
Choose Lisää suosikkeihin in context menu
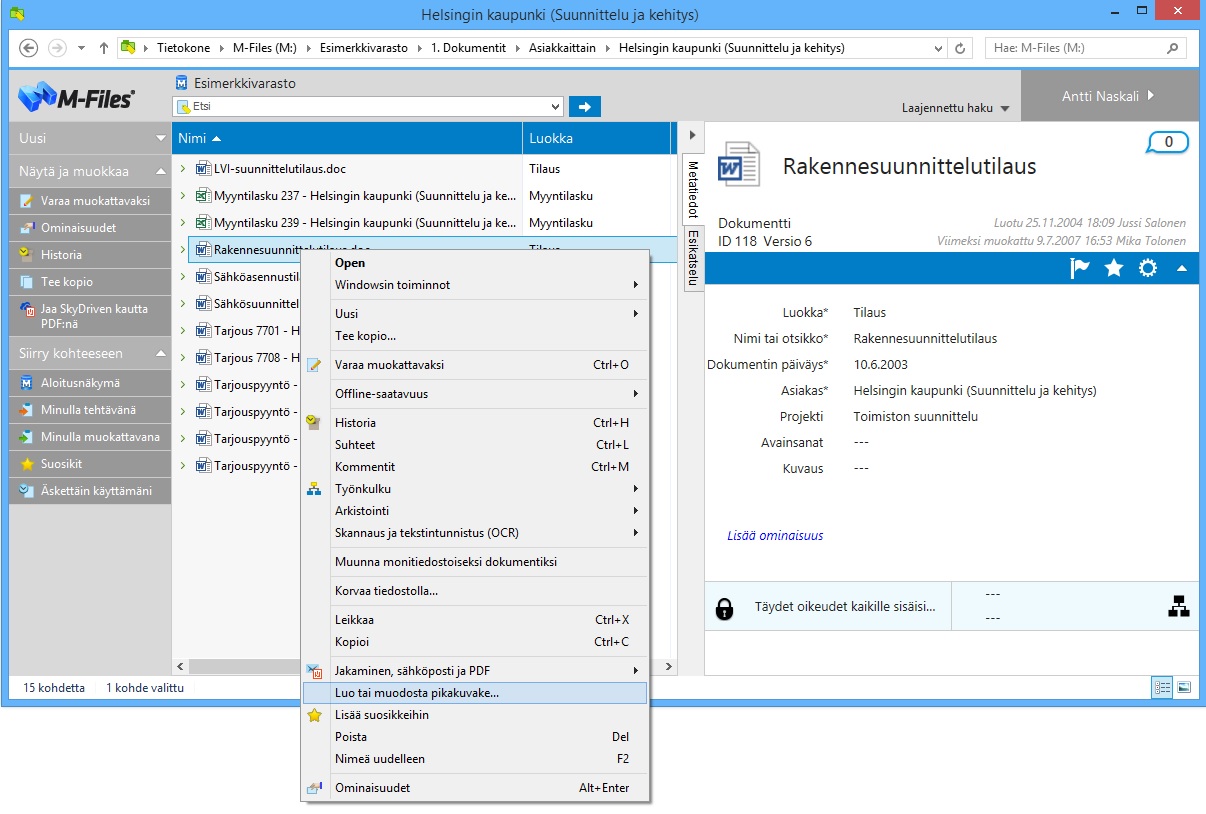click(x=476, y=715)
